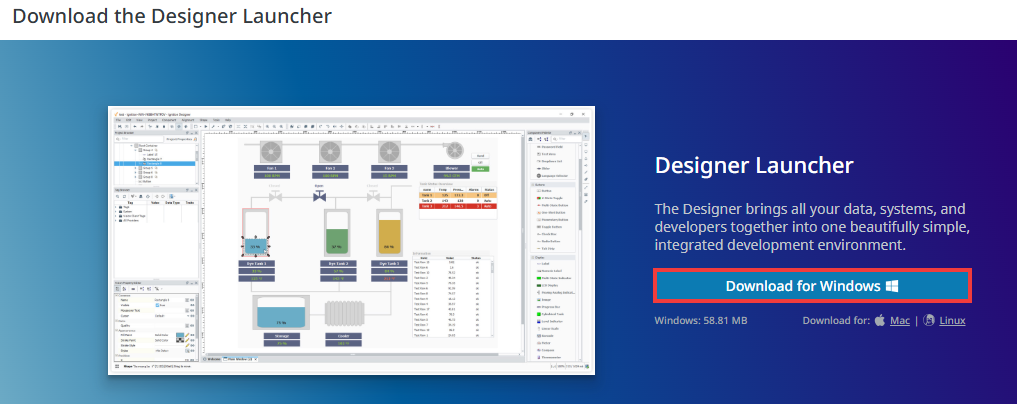The height and width of the screenshot is (404, 1017).
Task: Select the Cooler coil graphic
Action: coord(342,314)
